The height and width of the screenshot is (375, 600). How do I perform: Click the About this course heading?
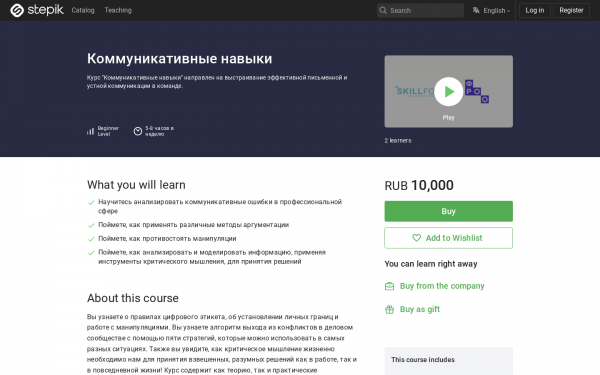[133, 298]
